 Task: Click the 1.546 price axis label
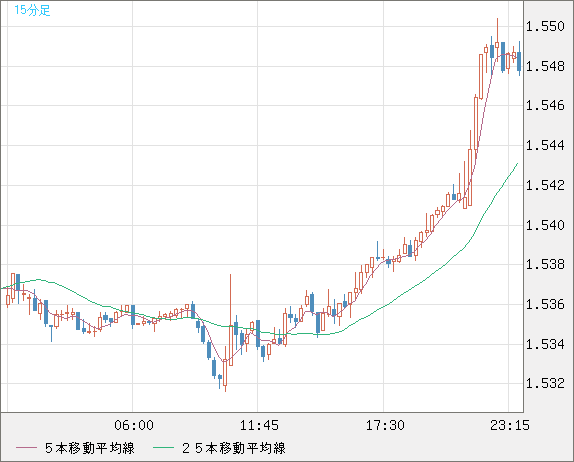coord(545,105)
